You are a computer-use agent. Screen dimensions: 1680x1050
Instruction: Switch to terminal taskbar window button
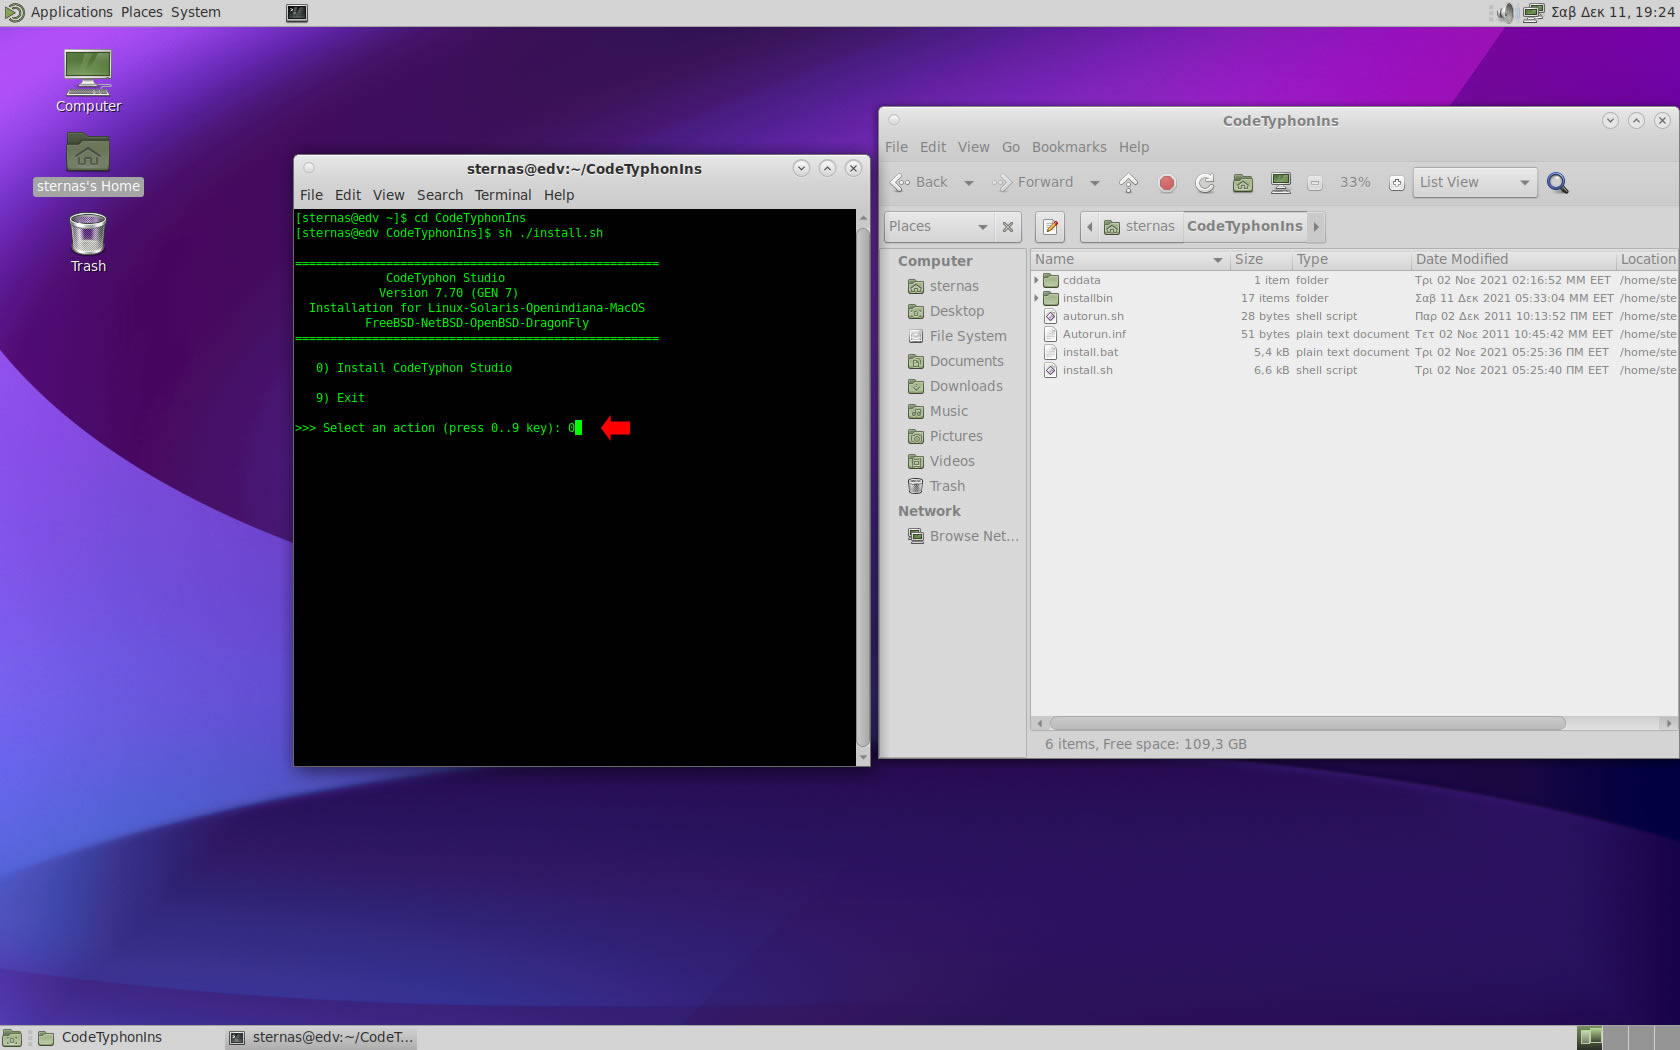tap(321, 1038)
